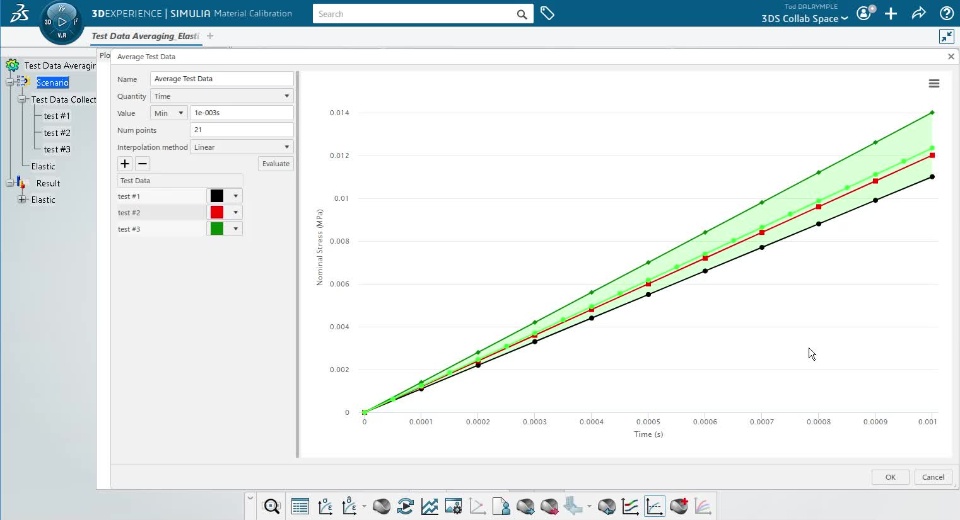
Task: Click the Cancel button
Action: 933,477
